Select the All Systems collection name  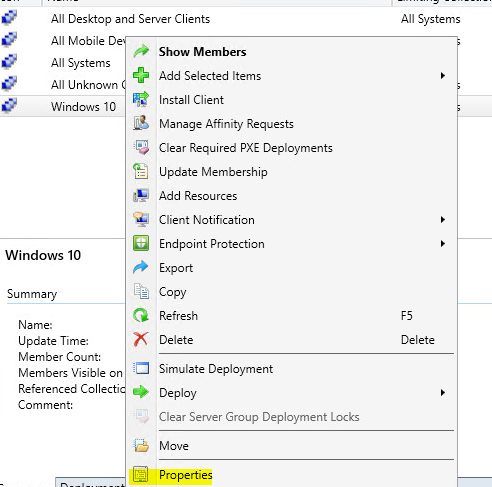[x=81, y=63]
